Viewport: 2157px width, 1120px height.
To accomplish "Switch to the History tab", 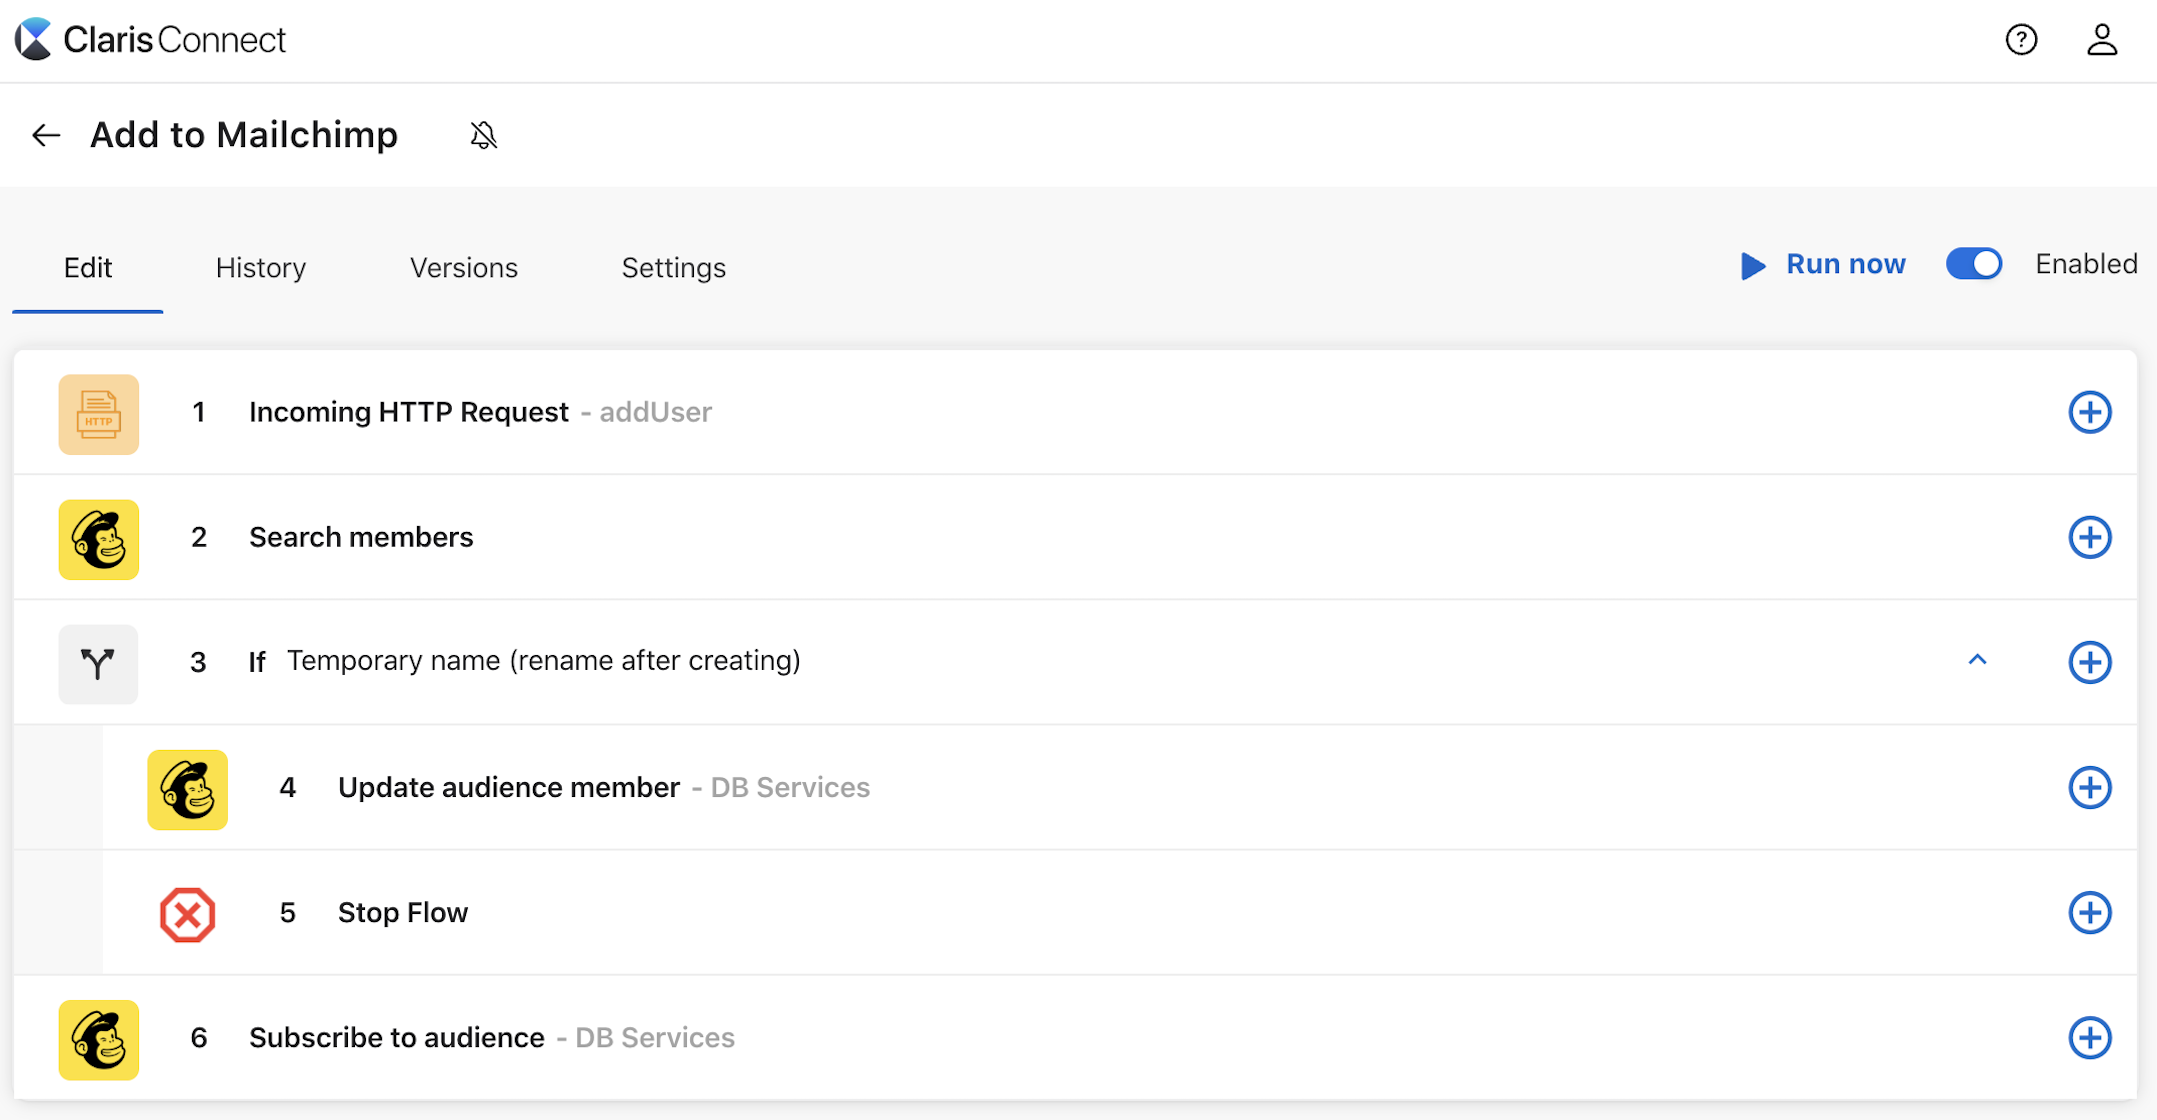I will click(261, 268).
